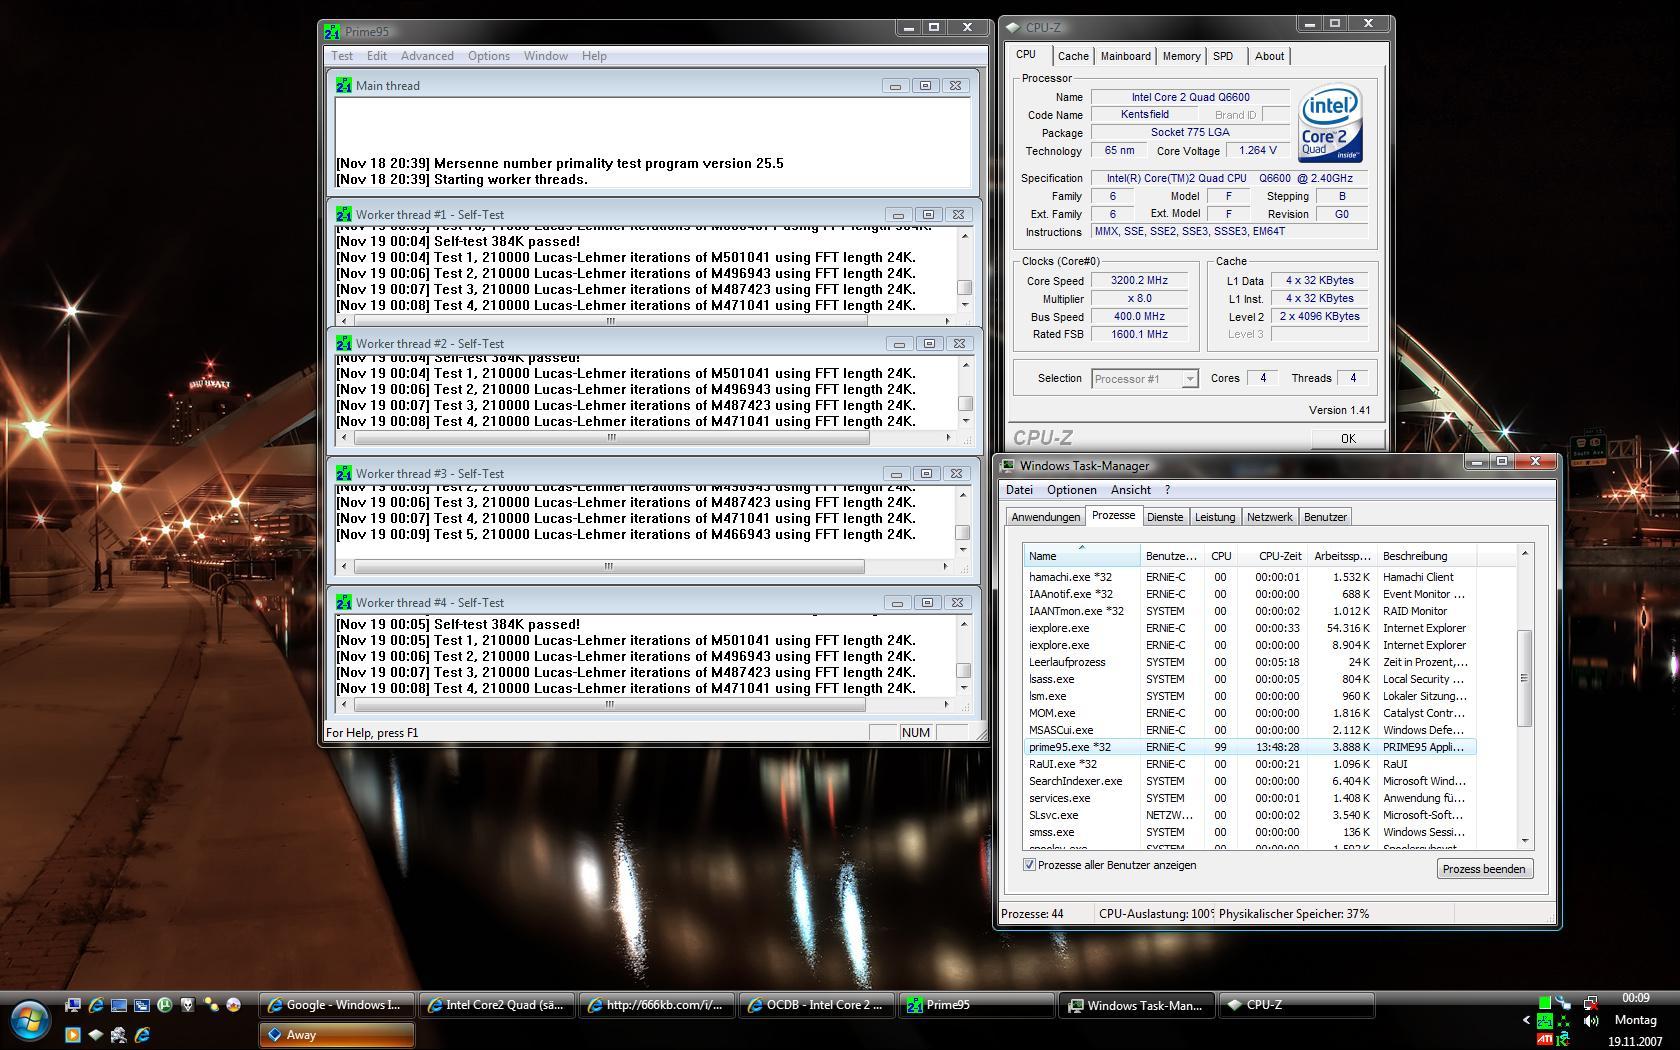1680x1050 pixels.
Task: Click the Worker thread #3 window icon
Action: [x=343, y=473]
